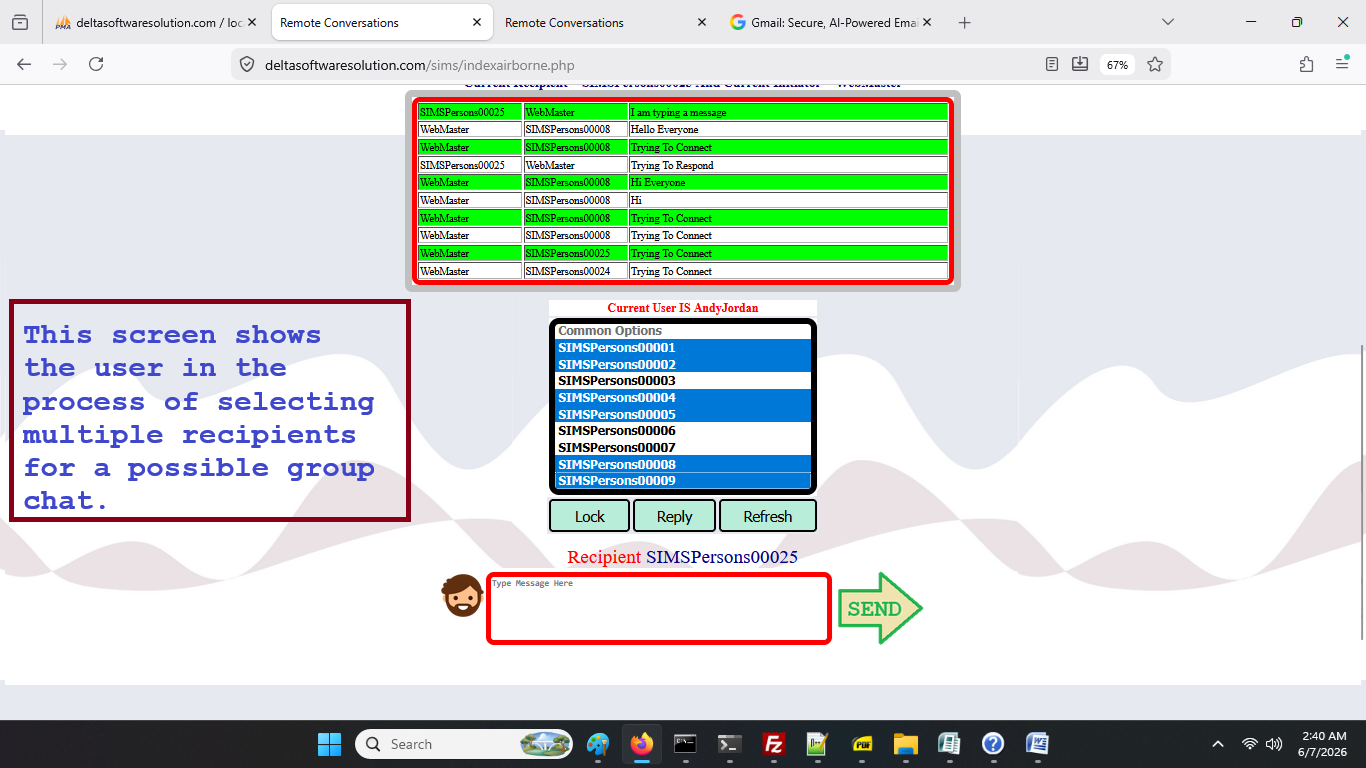Show hidden system tray icons
Screen dimensions: 1366x768
coord(1217,744)
